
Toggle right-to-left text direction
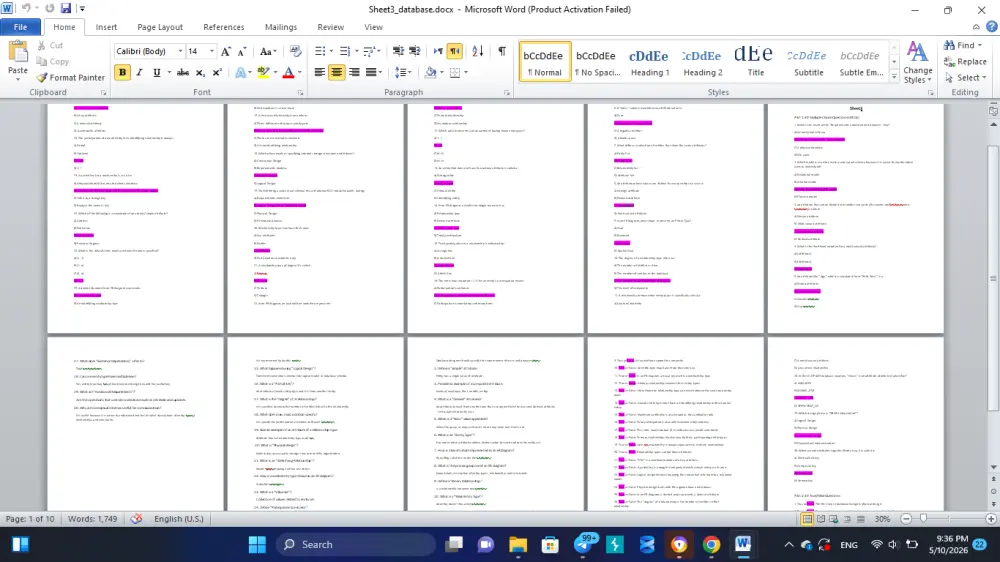pos(455,51)
